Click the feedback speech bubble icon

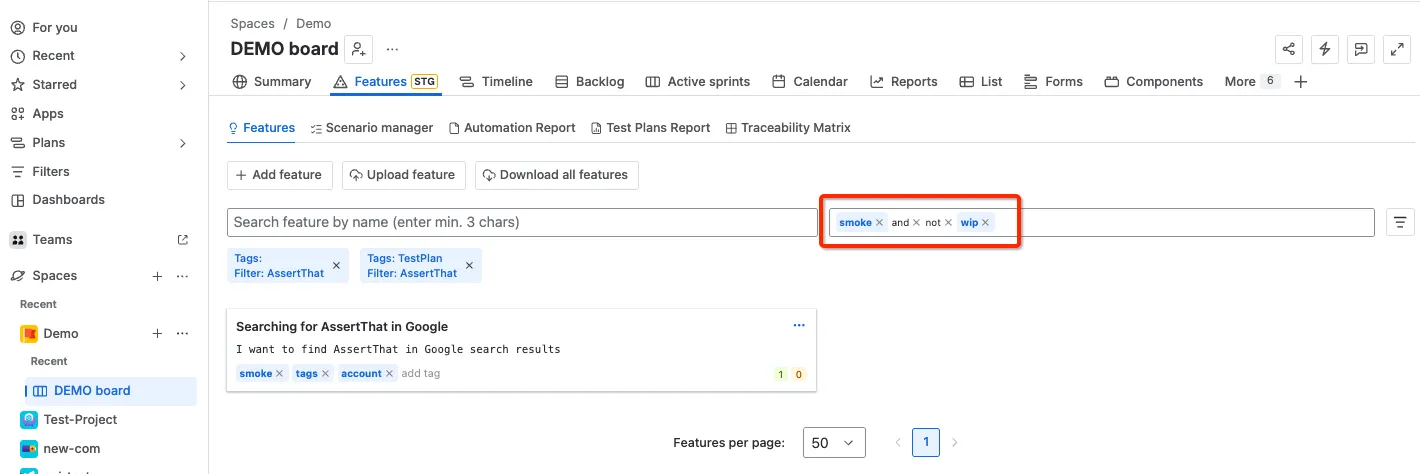(x=1361, y=49)
